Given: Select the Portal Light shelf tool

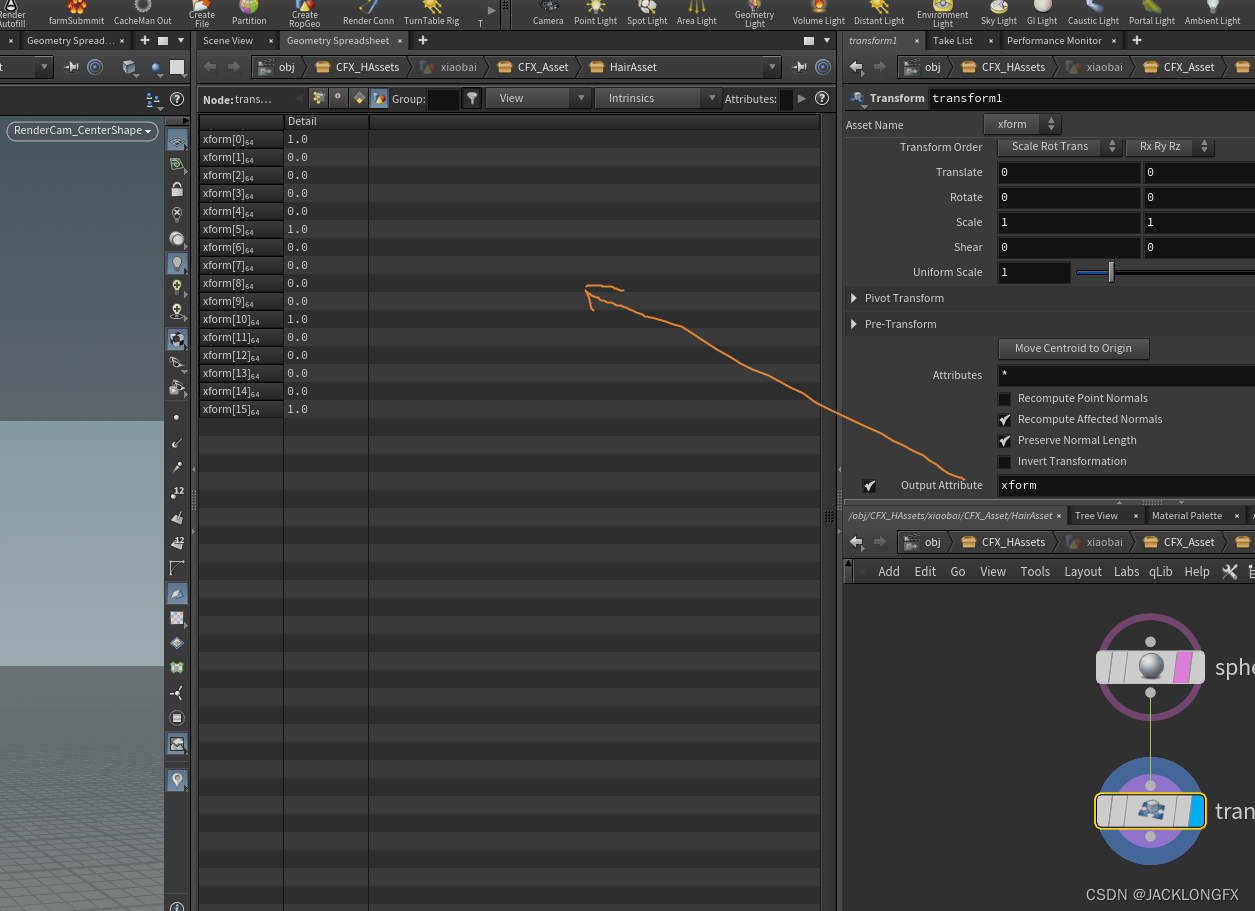Looking at the screenshot, I should point(1152,13).
